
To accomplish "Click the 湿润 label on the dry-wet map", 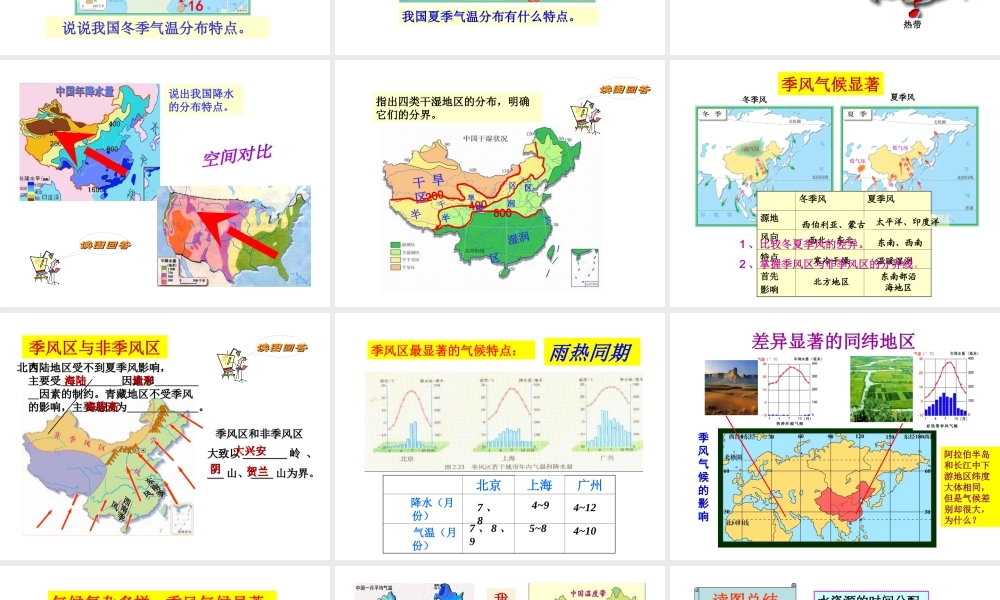I will [x=518, y=238].
